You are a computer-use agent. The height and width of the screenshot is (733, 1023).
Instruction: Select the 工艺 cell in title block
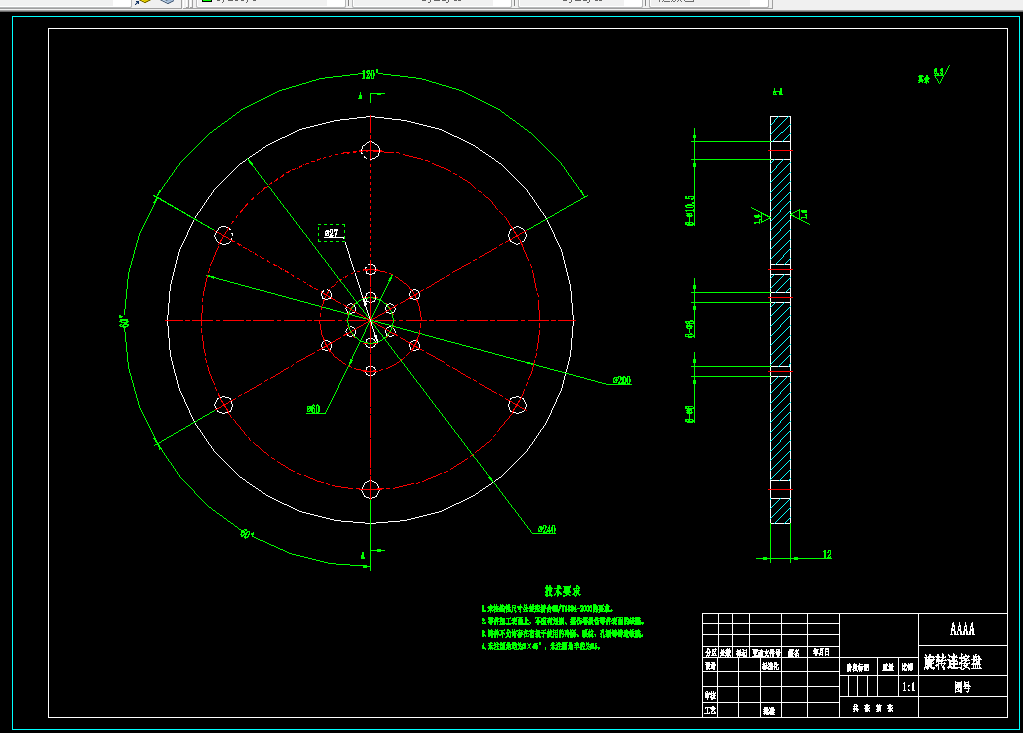[710, 710]
